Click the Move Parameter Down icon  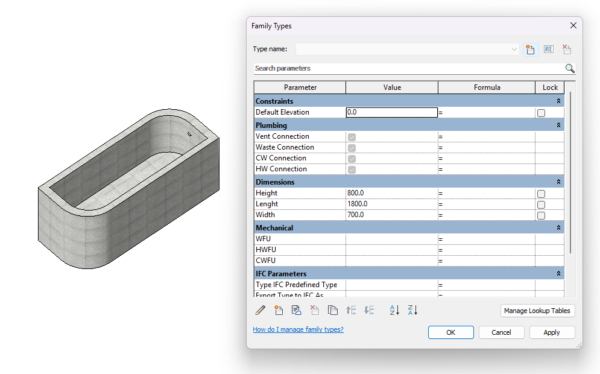[x=369, y=310]
